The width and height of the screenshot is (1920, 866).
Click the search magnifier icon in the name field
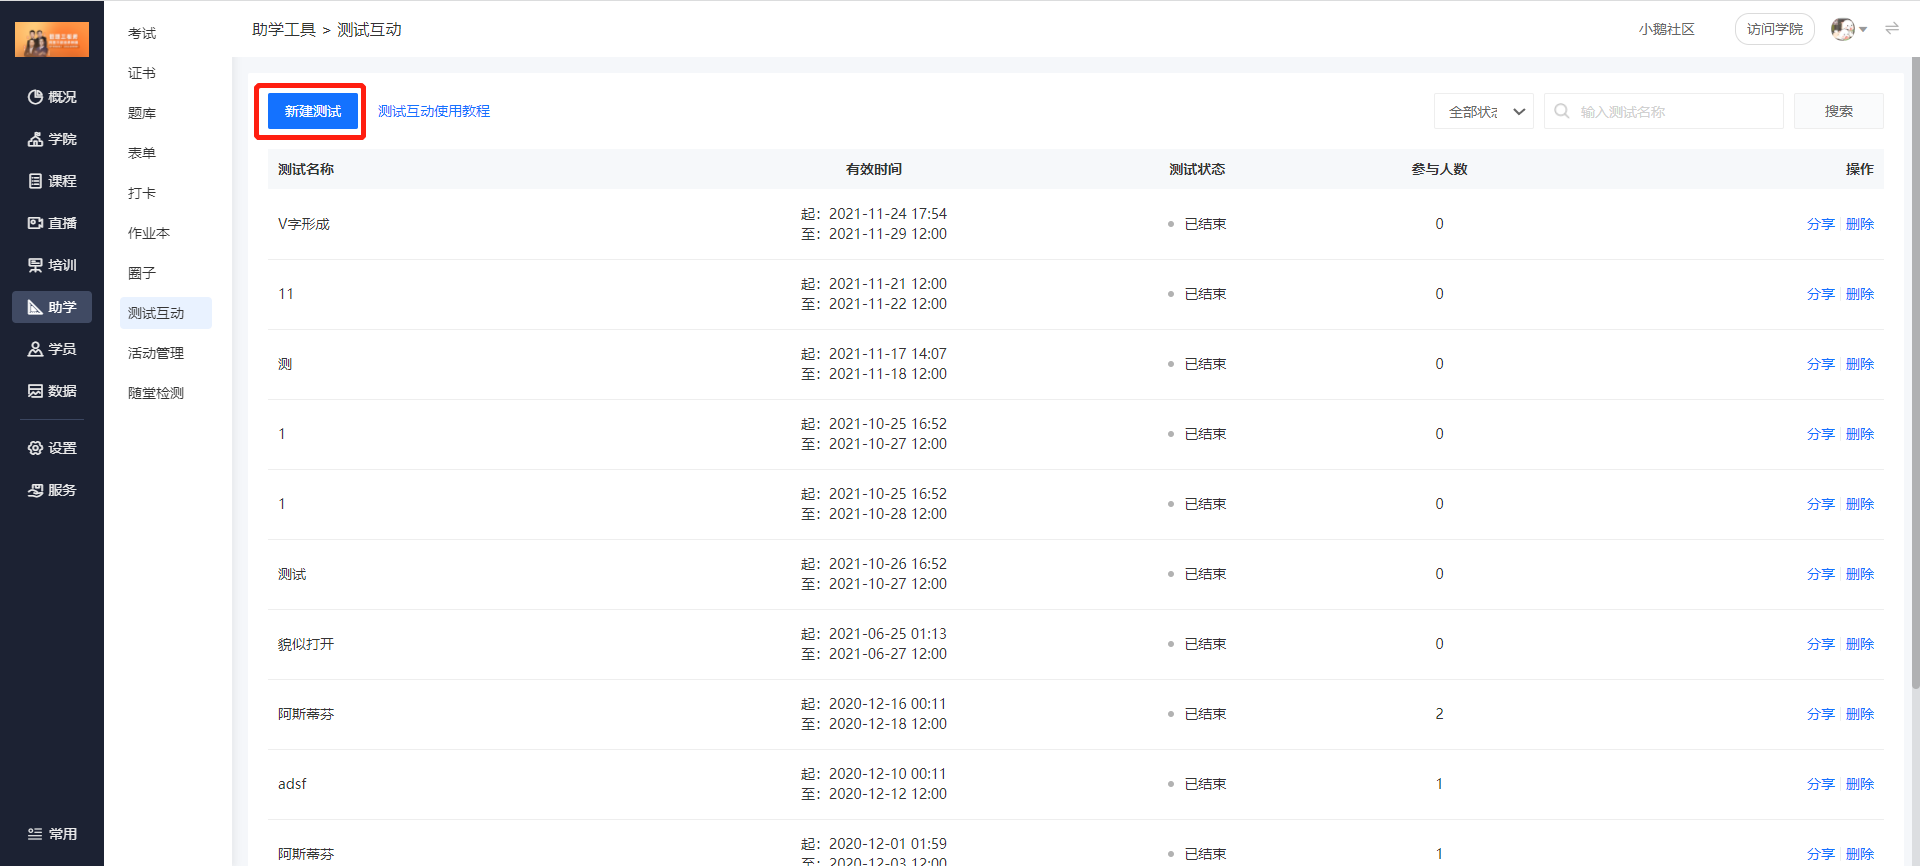[1562, 111]
